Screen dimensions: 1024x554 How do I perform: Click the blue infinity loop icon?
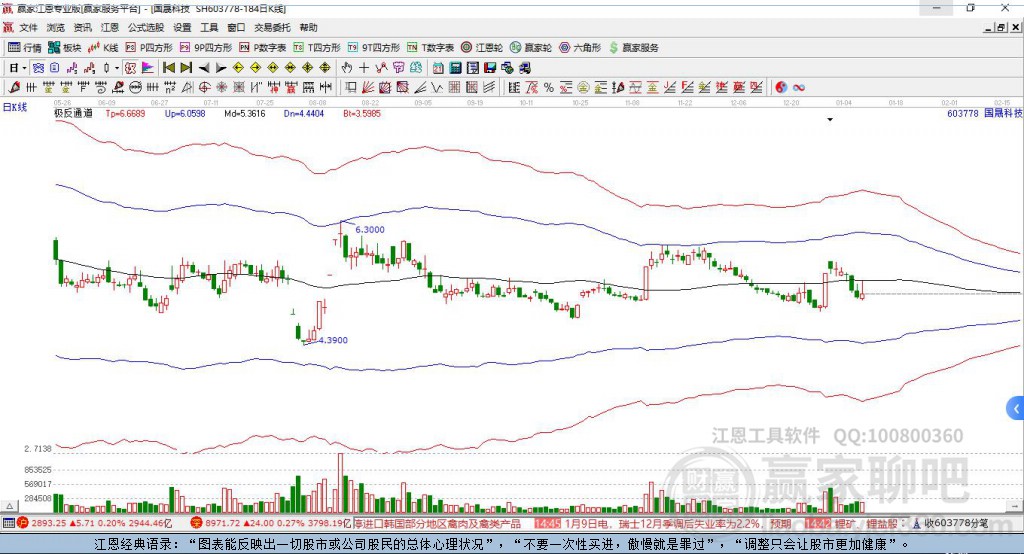coord(799,87)
